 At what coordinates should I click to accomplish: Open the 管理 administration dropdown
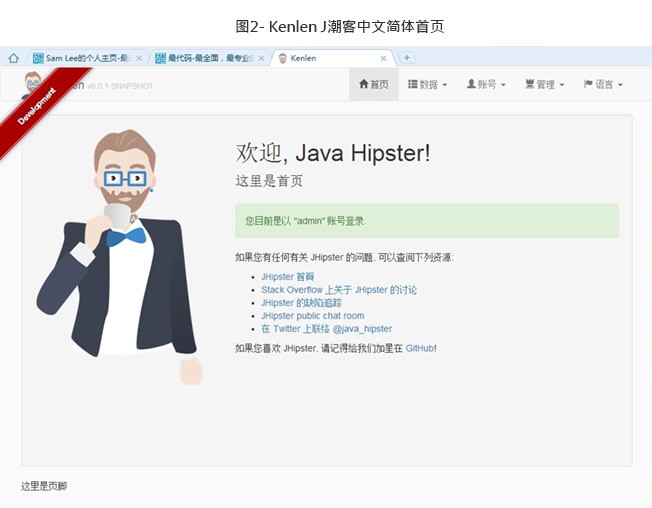tap(545, 84)
